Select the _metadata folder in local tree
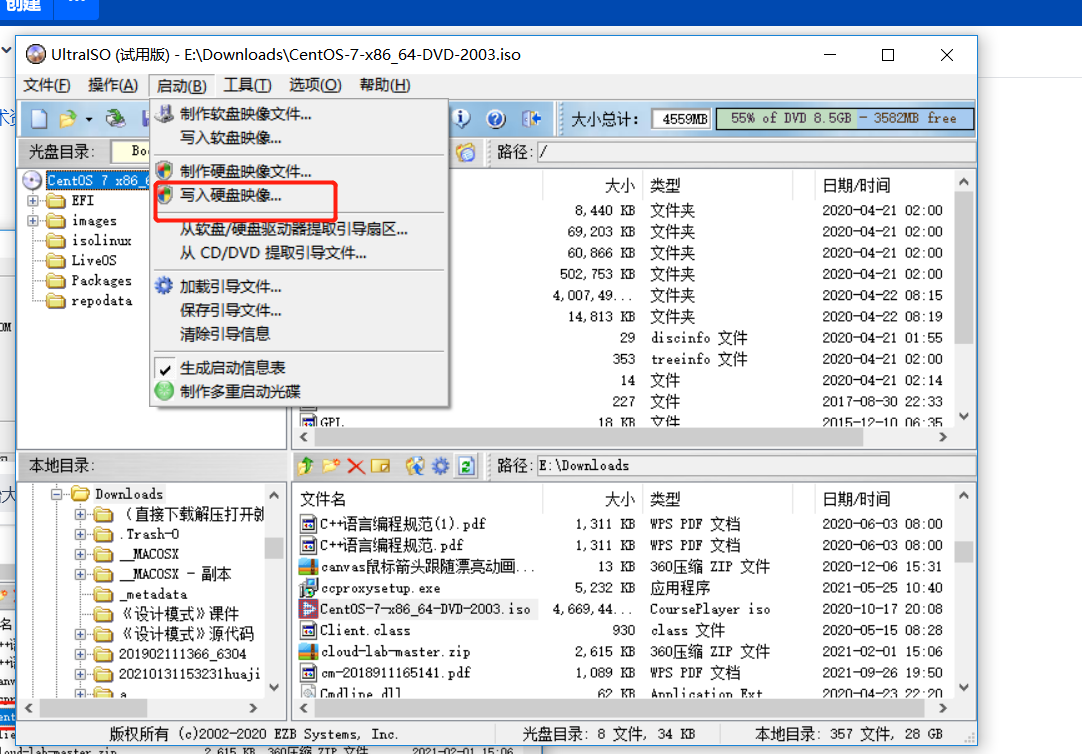 pos(153,595)
